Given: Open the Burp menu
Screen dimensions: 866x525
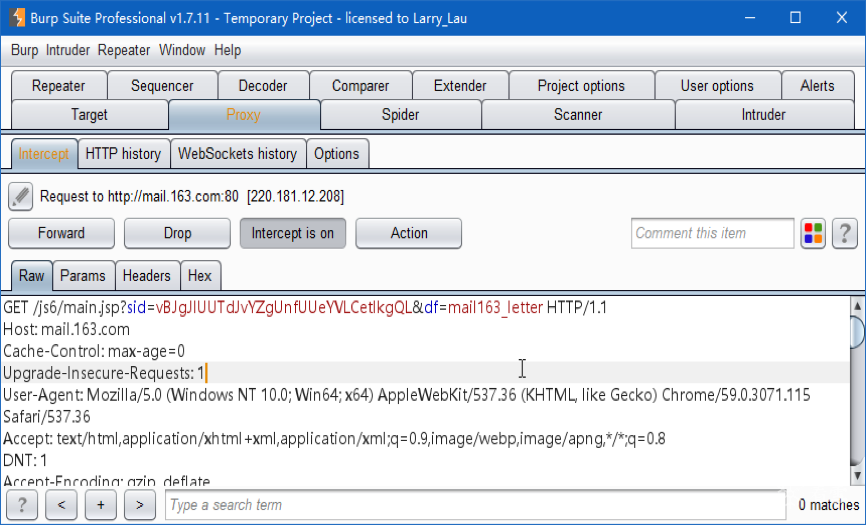Looking at the screenshot, I should tap(24, 50).
